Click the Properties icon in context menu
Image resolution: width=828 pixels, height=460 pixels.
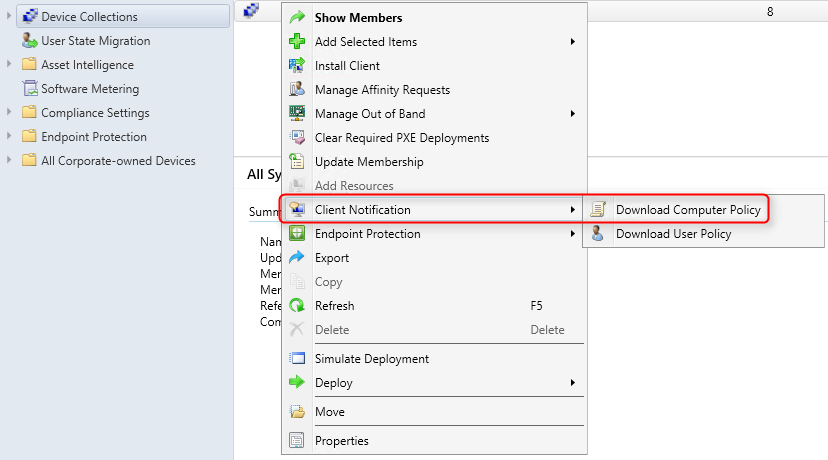coord(297,440)
